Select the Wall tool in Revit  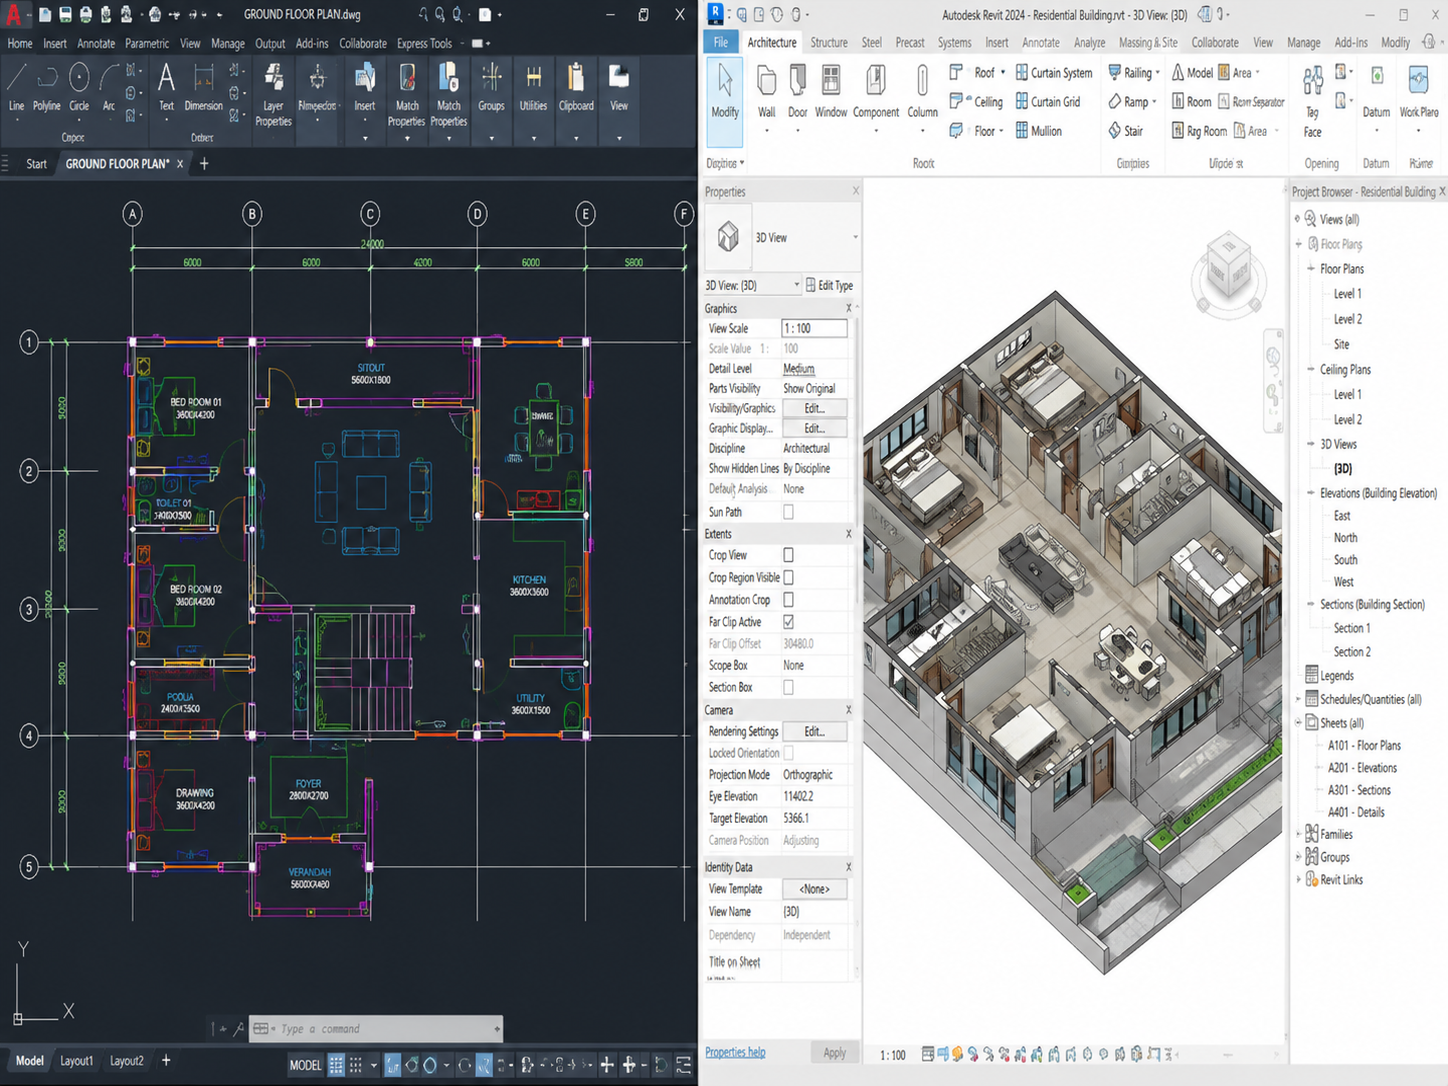tap(767, 91)
